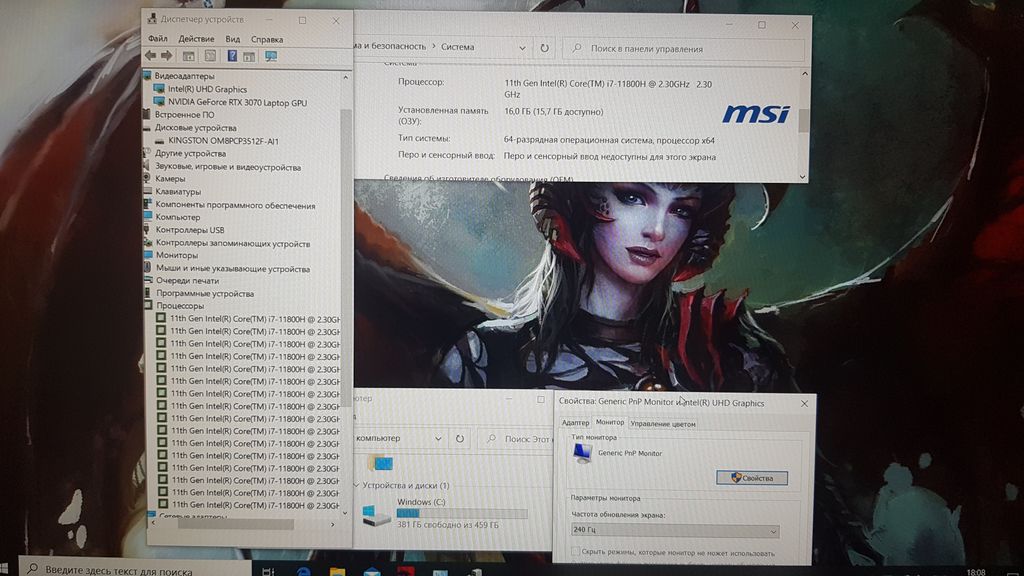This screenshot has width=1024, height=576.
Task: Toggle the console tree toolbar icon
Action: tap(189, 56)
